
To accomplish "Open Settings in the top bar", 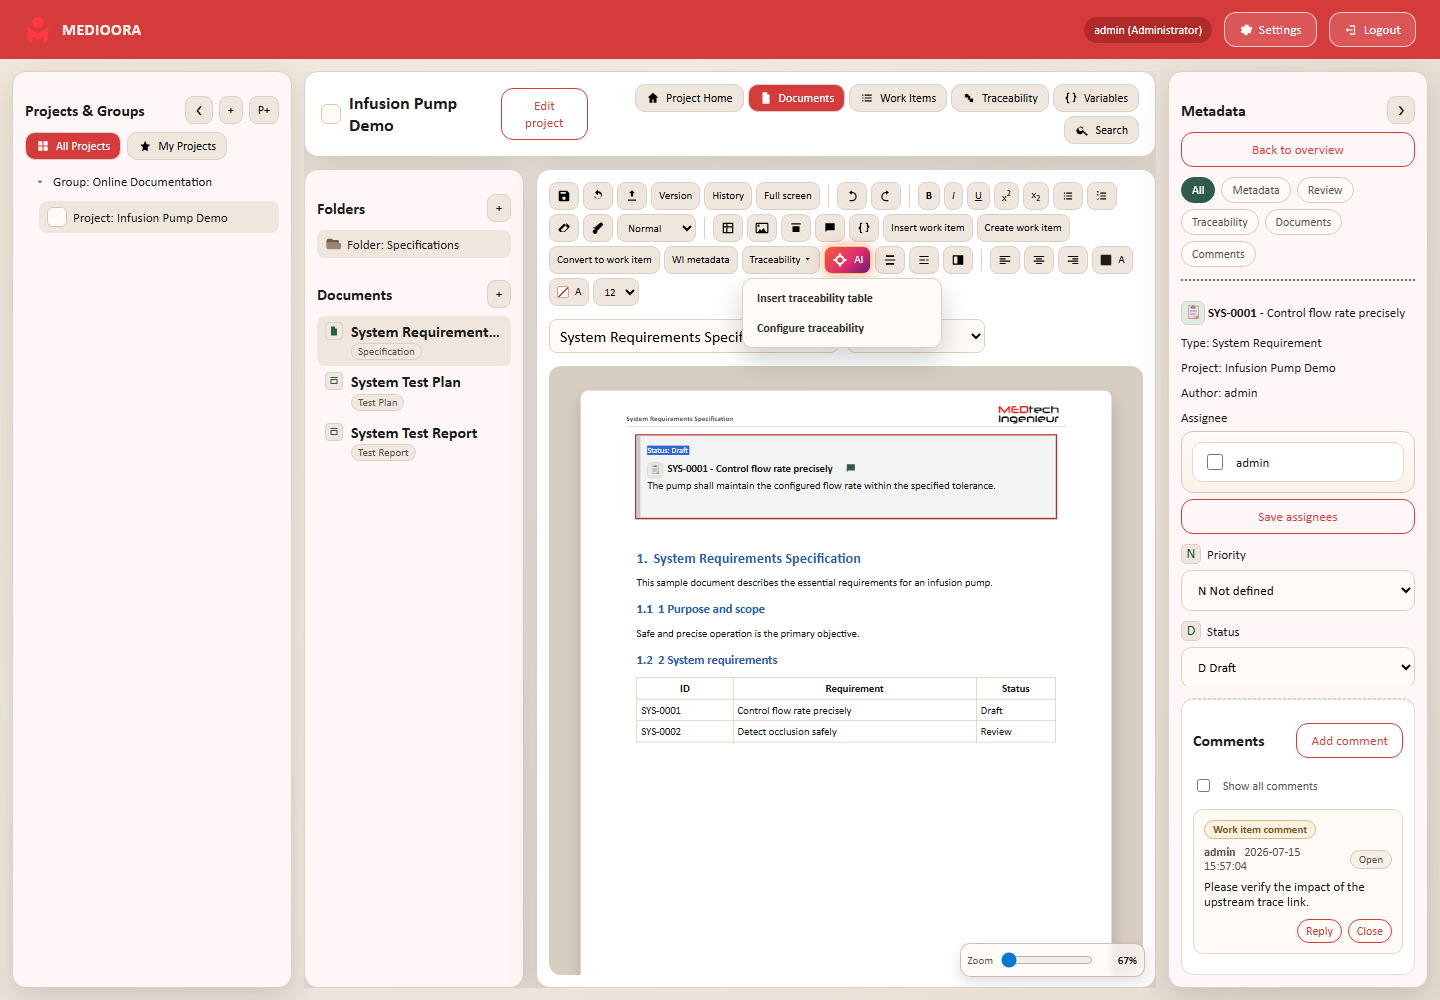I will pyautogui.click(x=1270, y=30).
